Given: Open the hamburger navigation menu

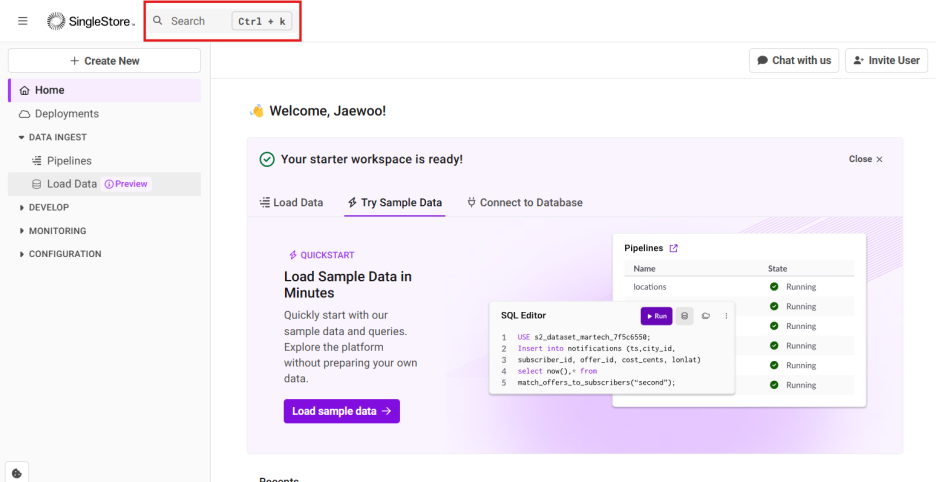Looking at the screenshot, I should [x=23, y=21].
